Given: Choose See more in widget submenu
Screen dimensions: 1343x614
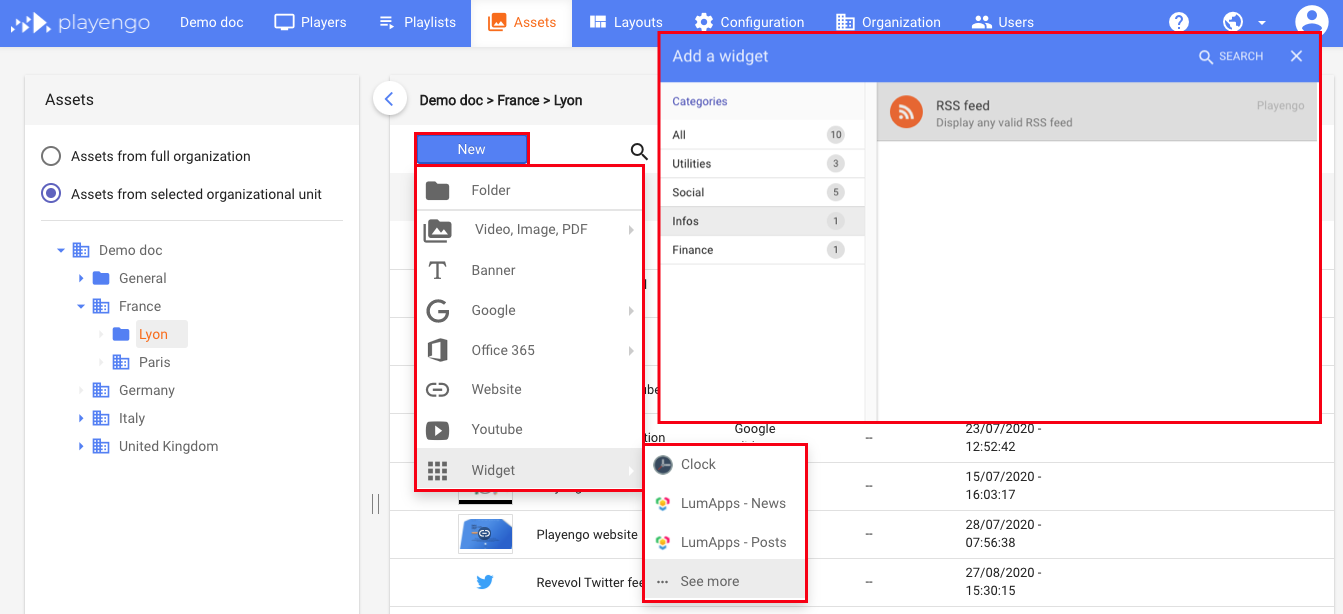Looking at the screenshot, I should click(724, 581).
